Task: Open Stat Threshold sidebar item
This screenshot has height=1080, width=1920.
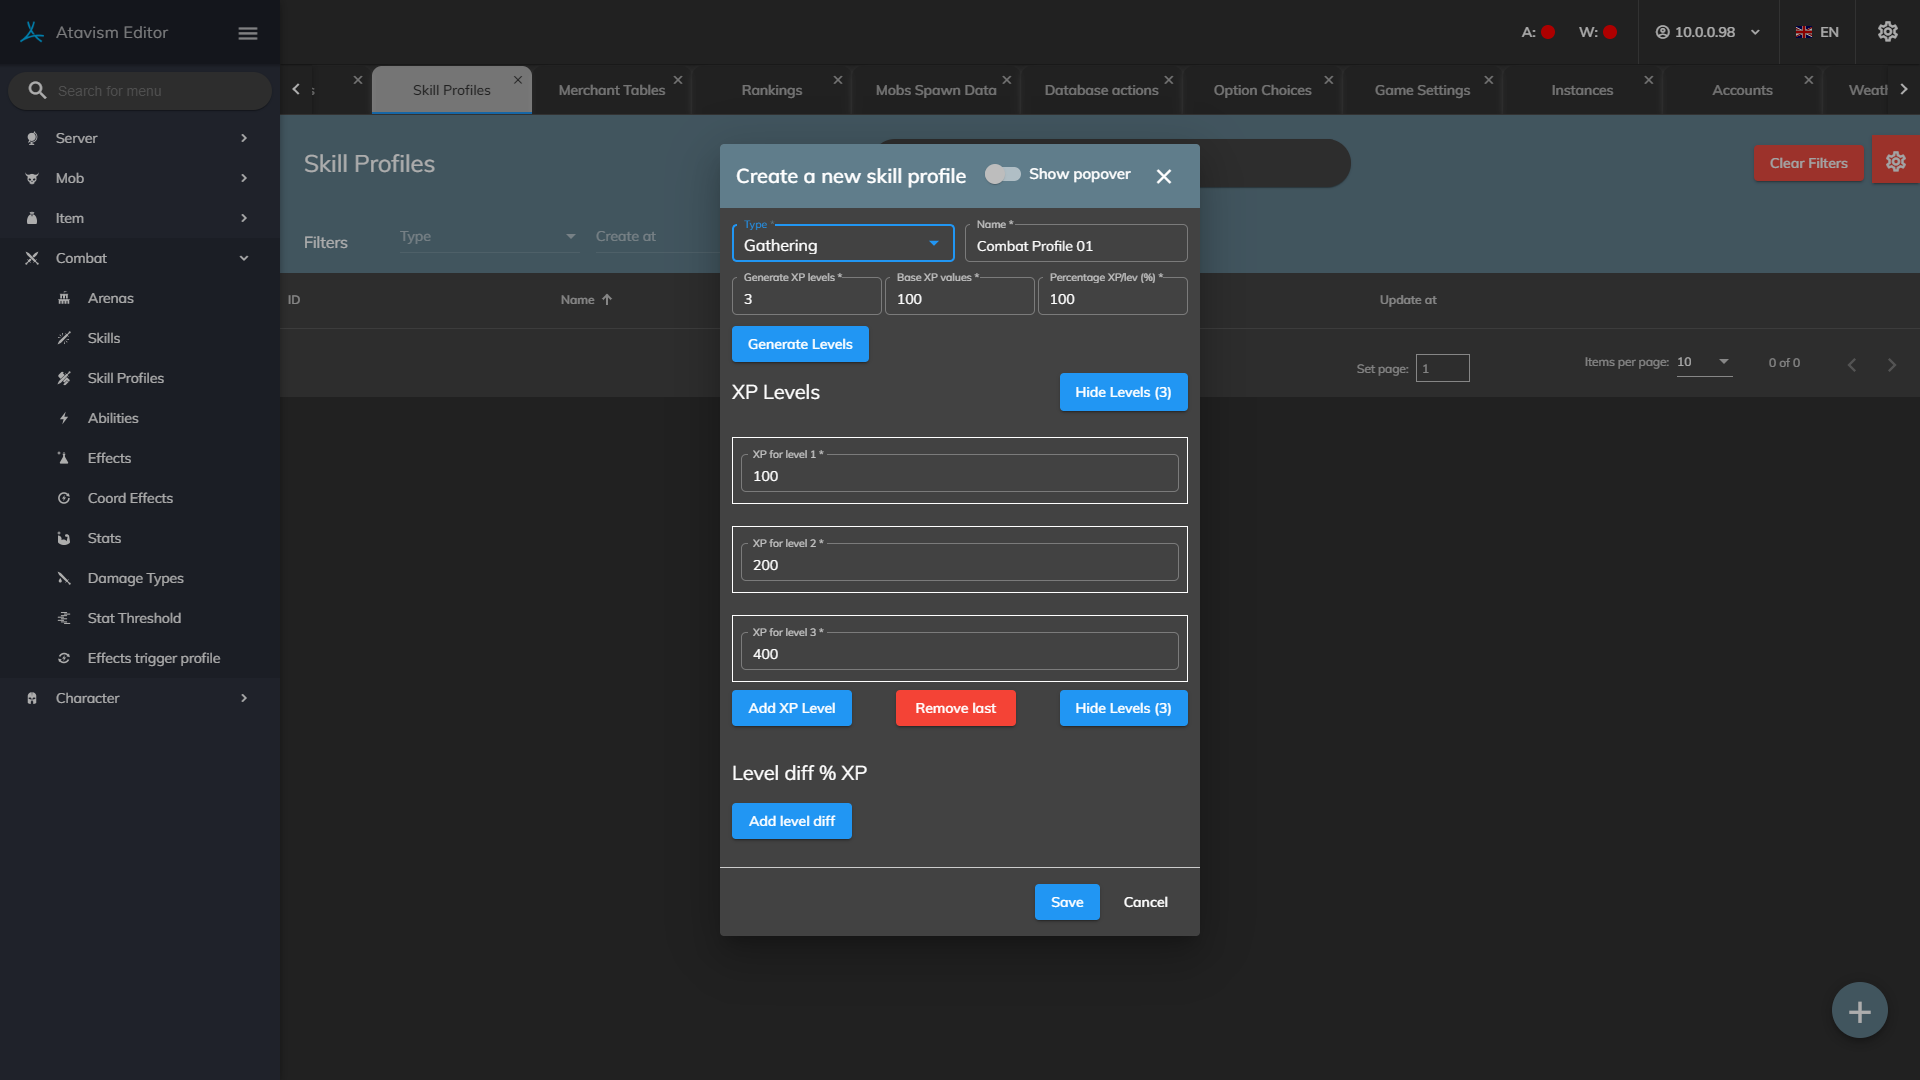Action: [134, 618]
